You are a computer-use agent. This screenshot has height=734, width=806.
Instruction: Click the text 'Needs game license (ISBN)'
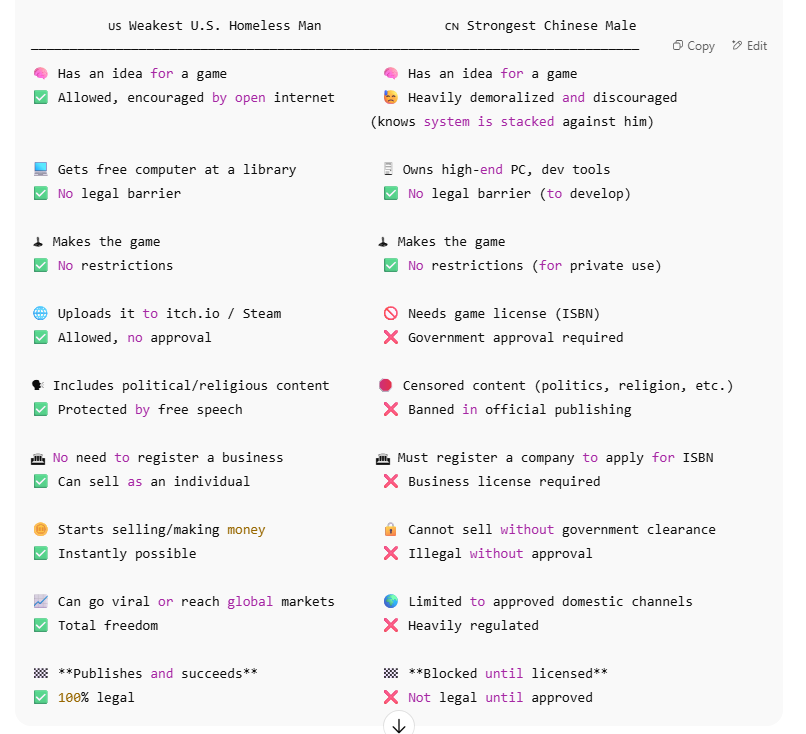tap(504, 314)
